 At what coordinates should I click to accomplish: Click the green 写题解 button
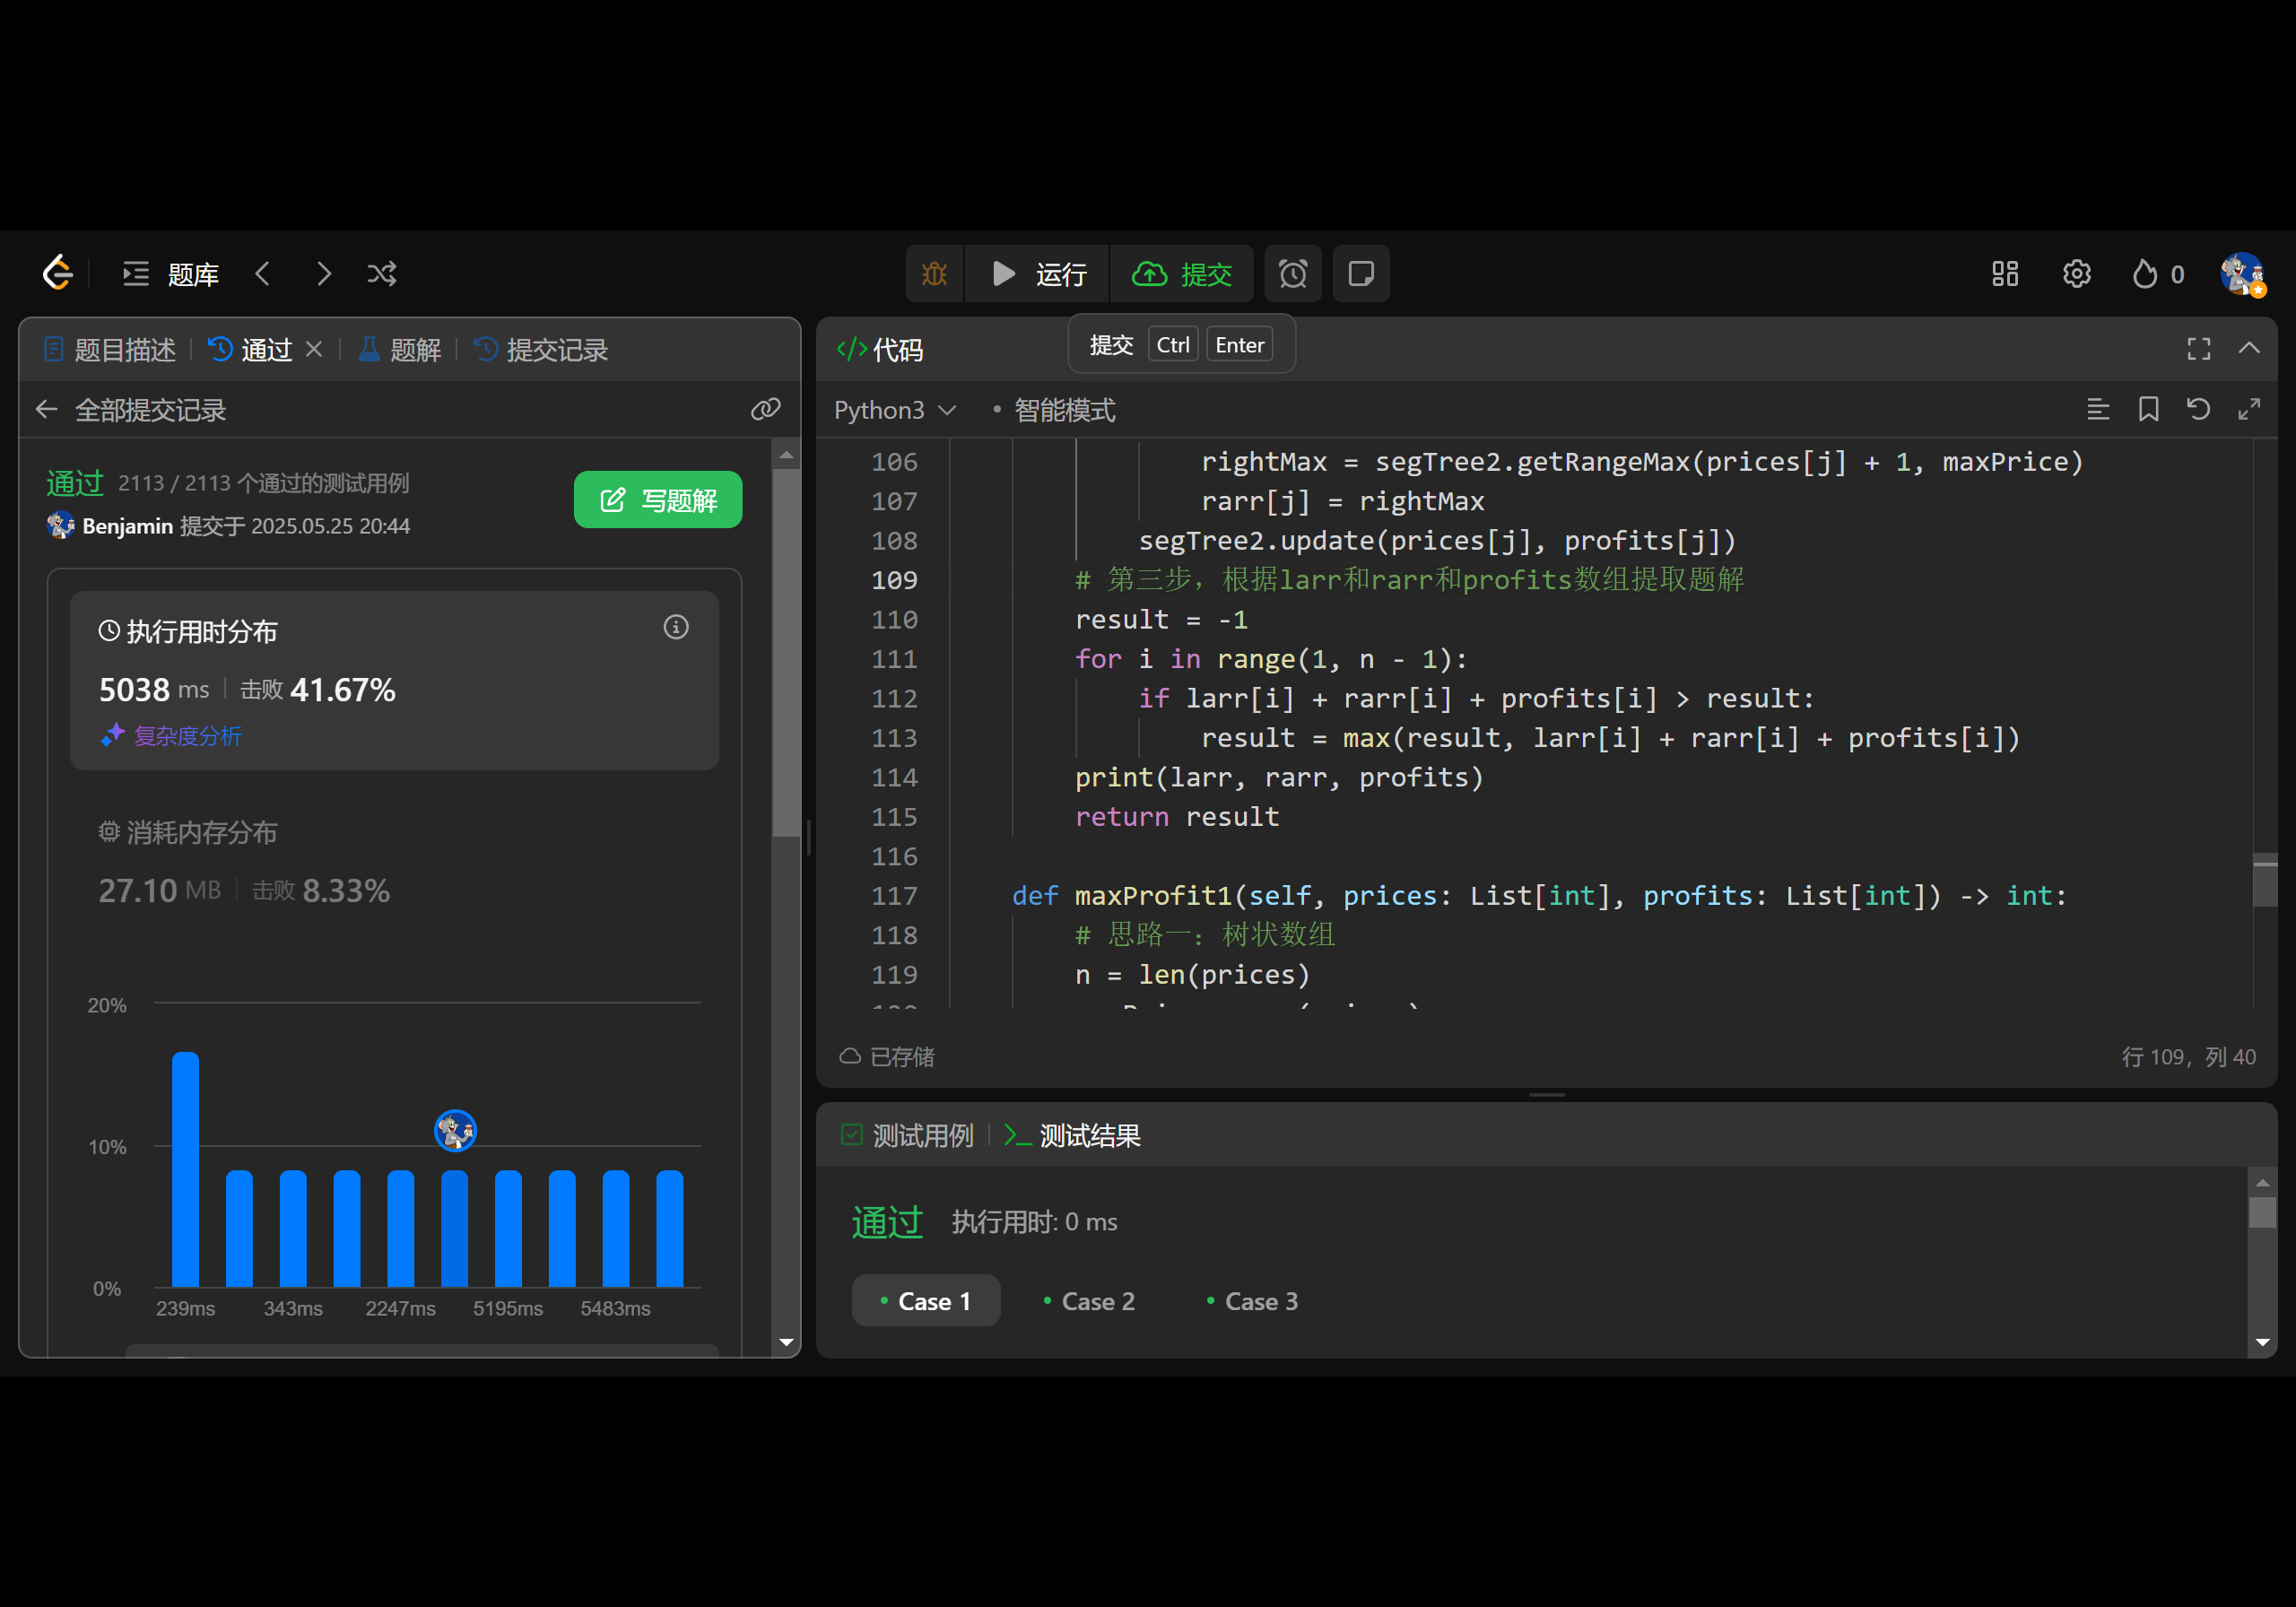point(657,500)
